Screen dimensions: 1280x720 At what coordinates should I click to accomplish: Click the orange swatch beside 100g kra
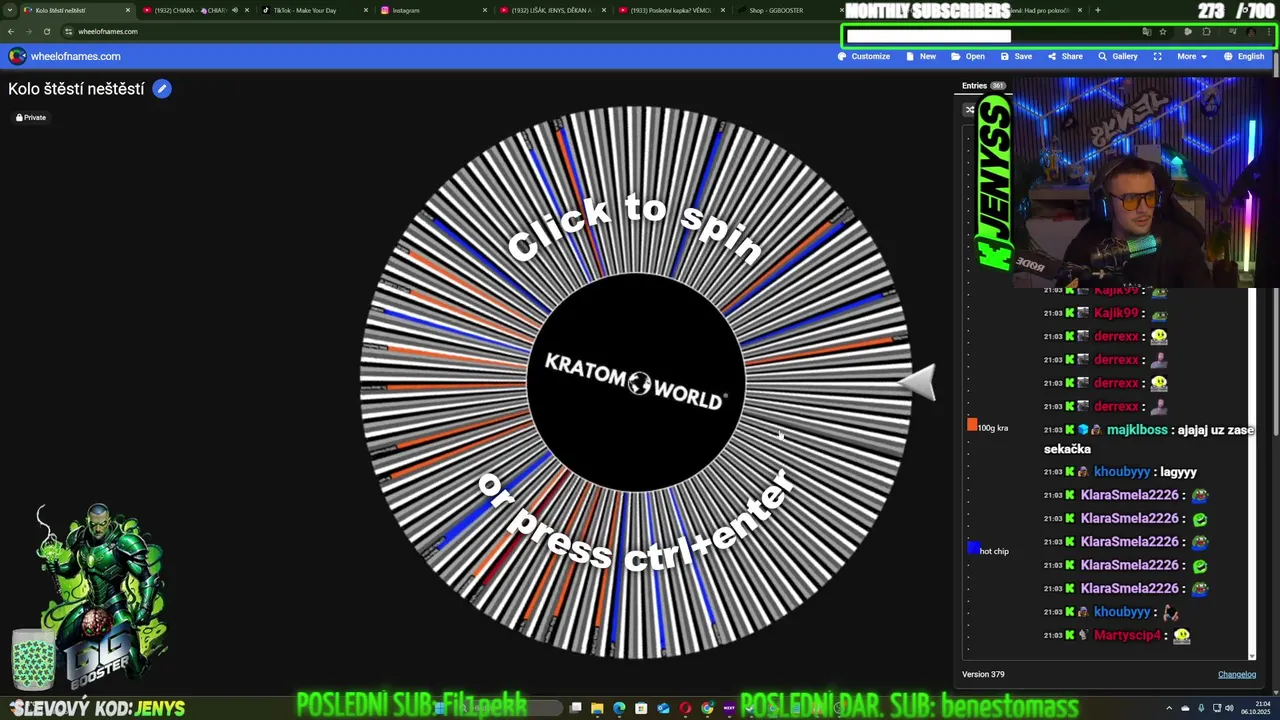click(x=972, y=425)
